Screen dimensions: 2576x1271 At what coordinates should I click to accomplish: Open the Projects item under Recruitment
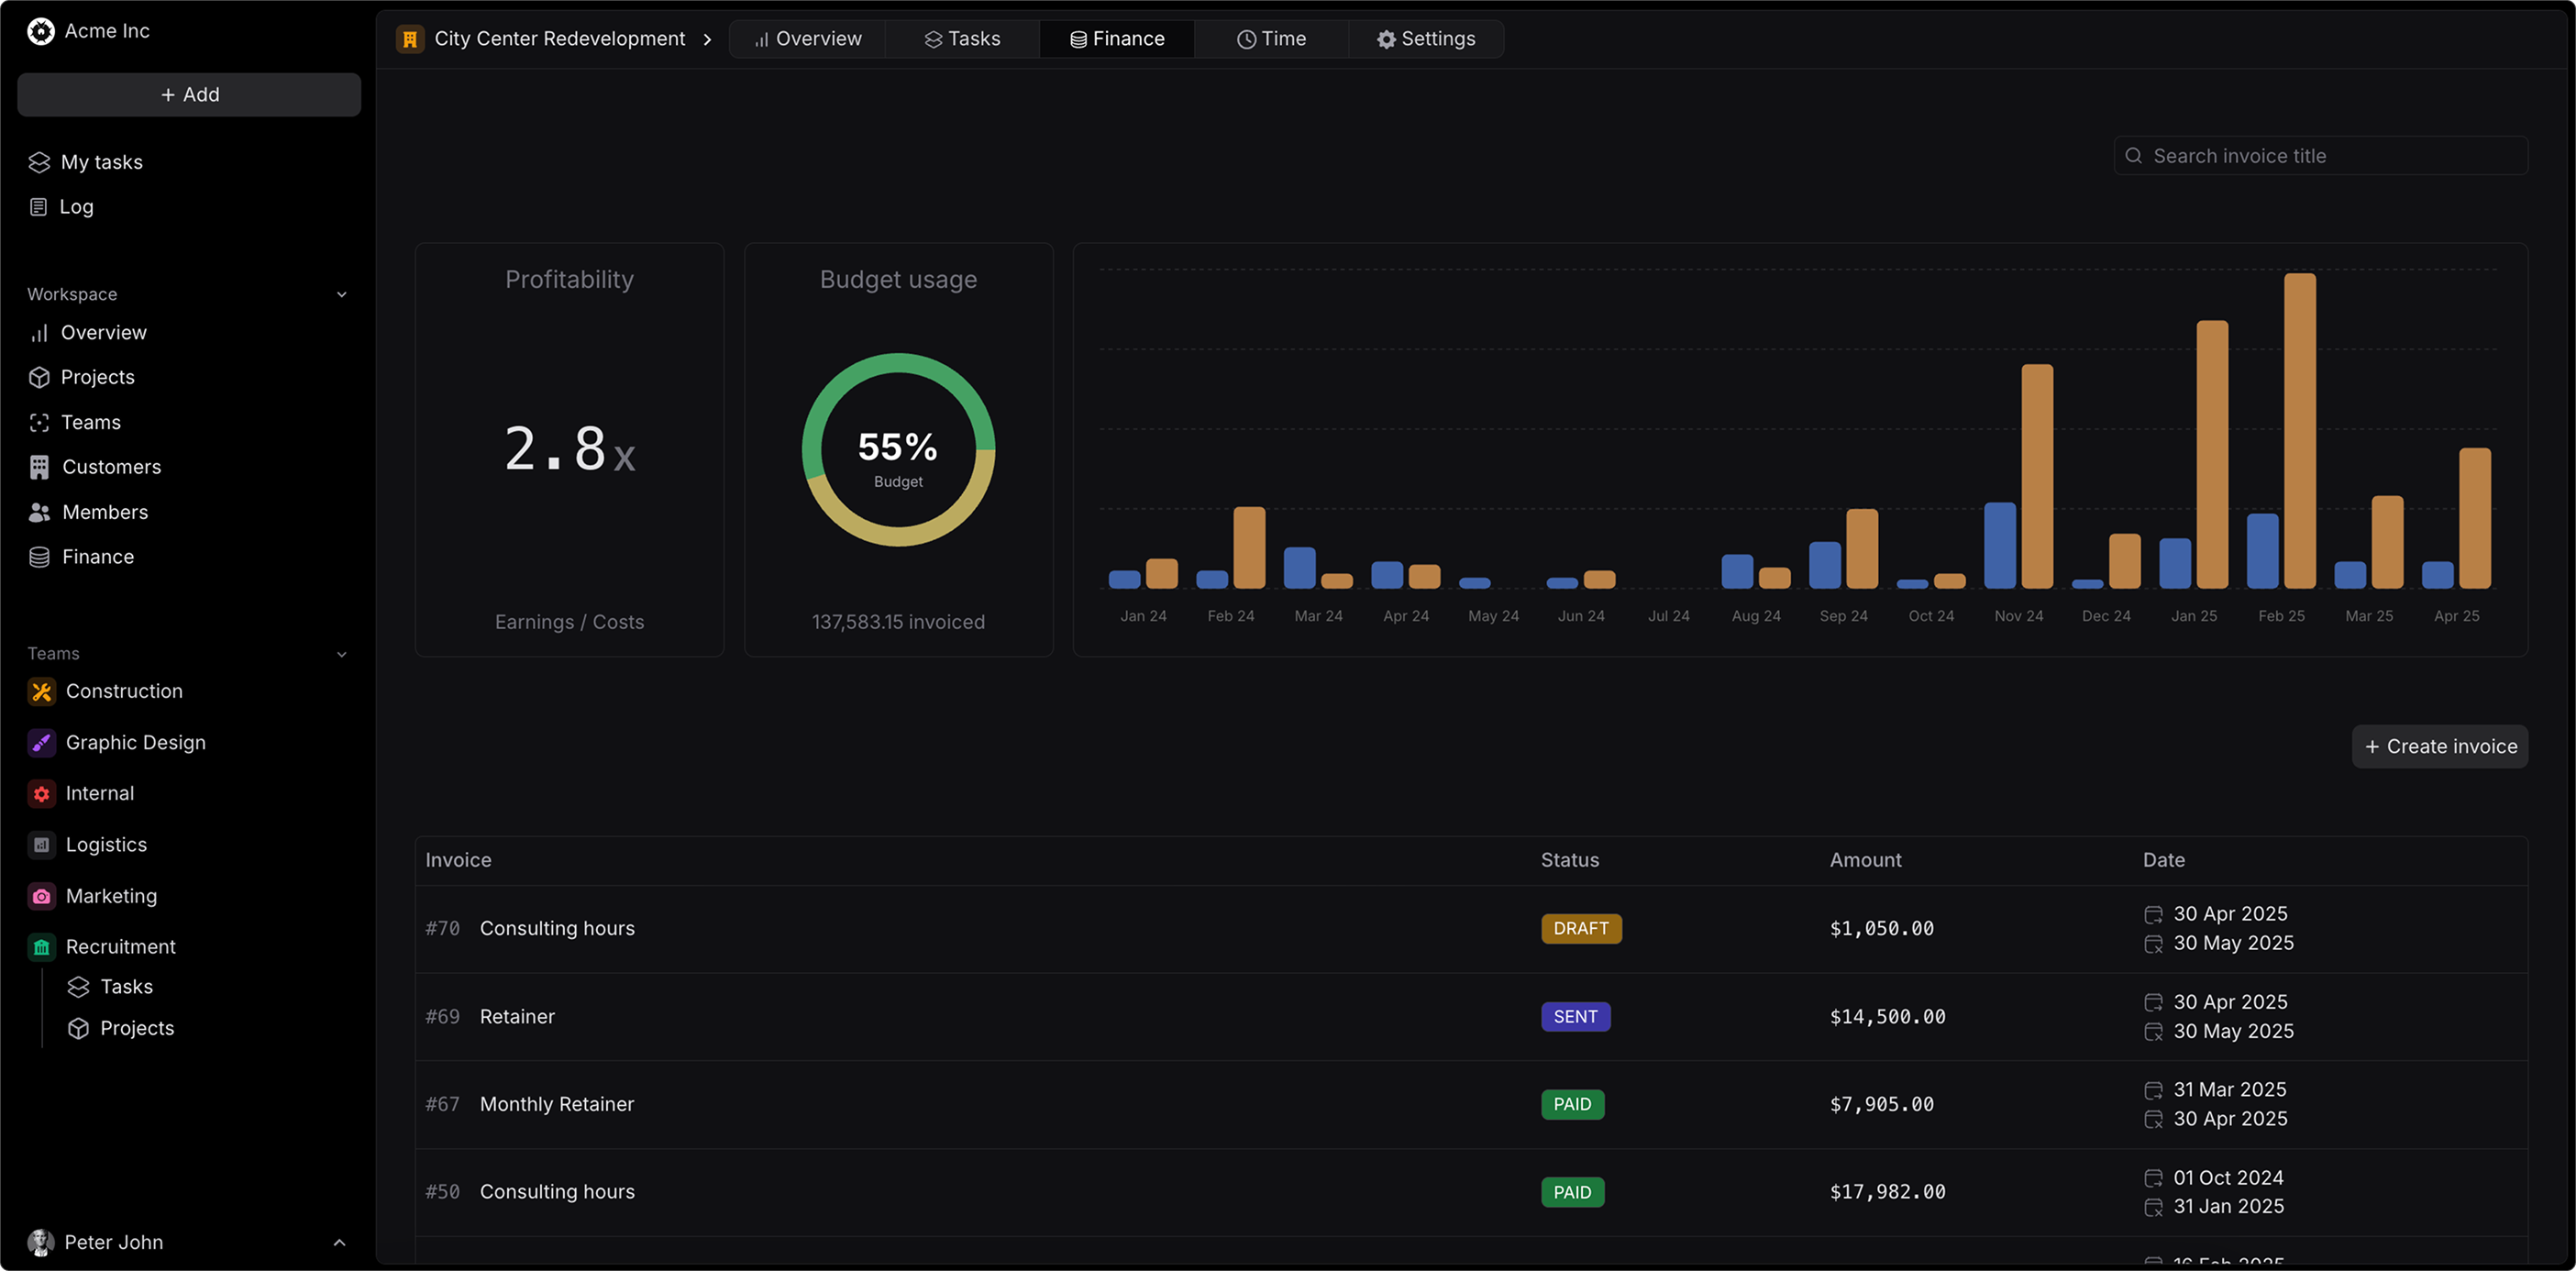(x=137, y=1028)
